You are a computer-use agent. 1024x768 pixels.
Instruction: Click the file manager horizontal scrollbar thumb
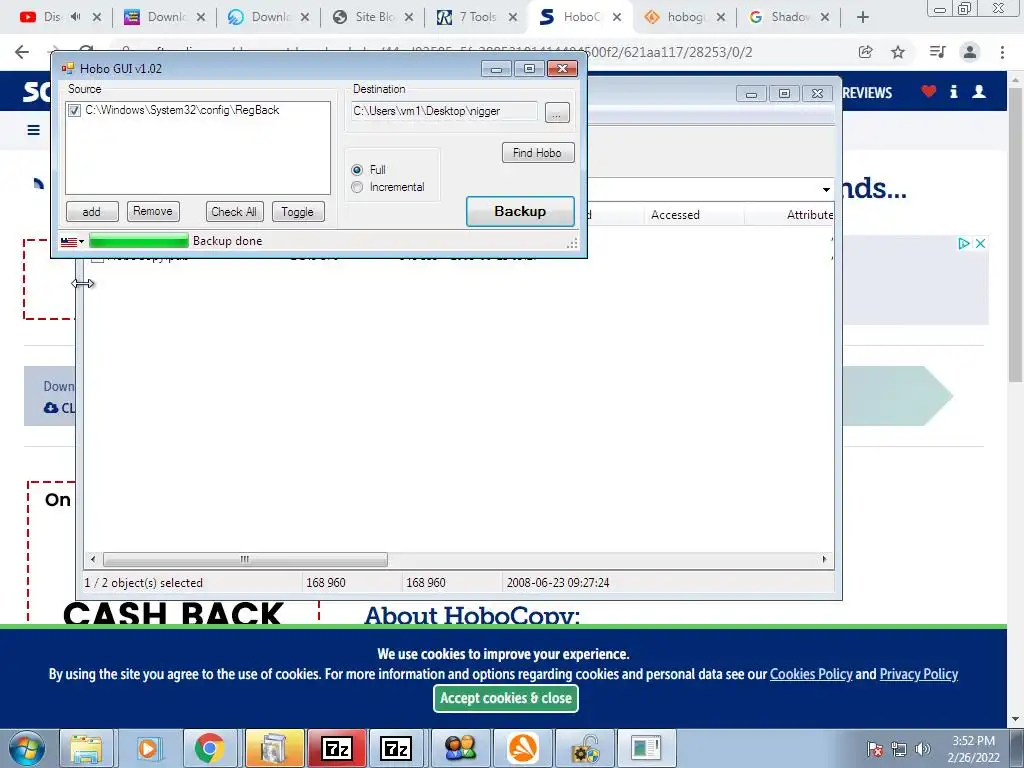[x=245, y=560]
